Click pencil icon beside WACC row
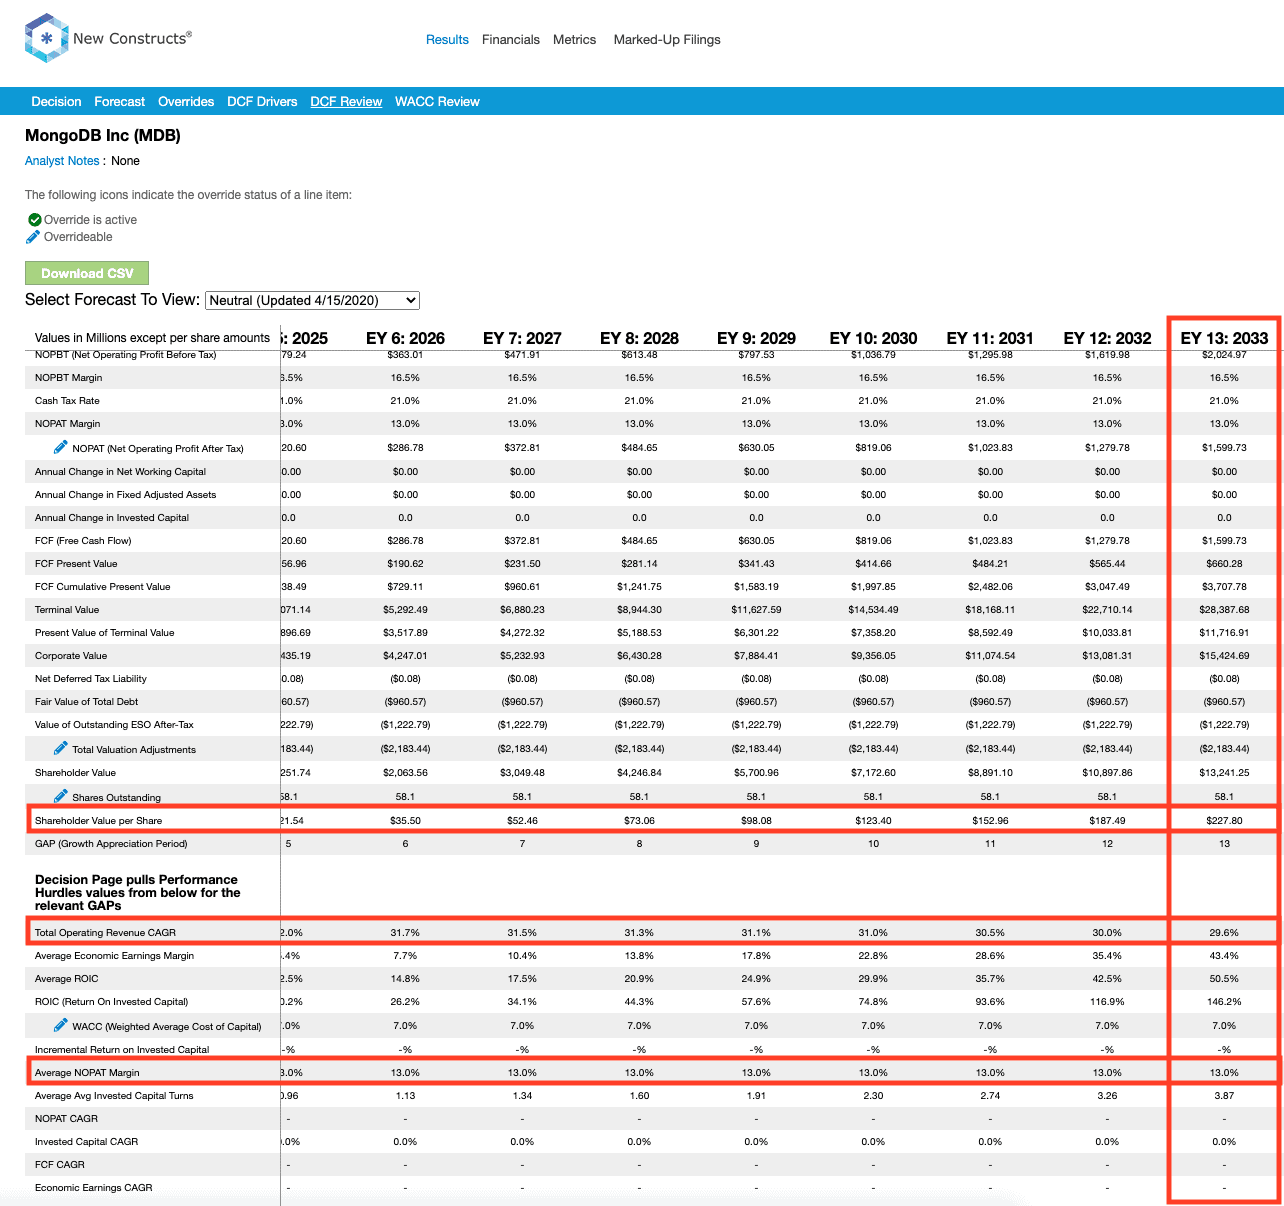 click(x=61, y=1025)
